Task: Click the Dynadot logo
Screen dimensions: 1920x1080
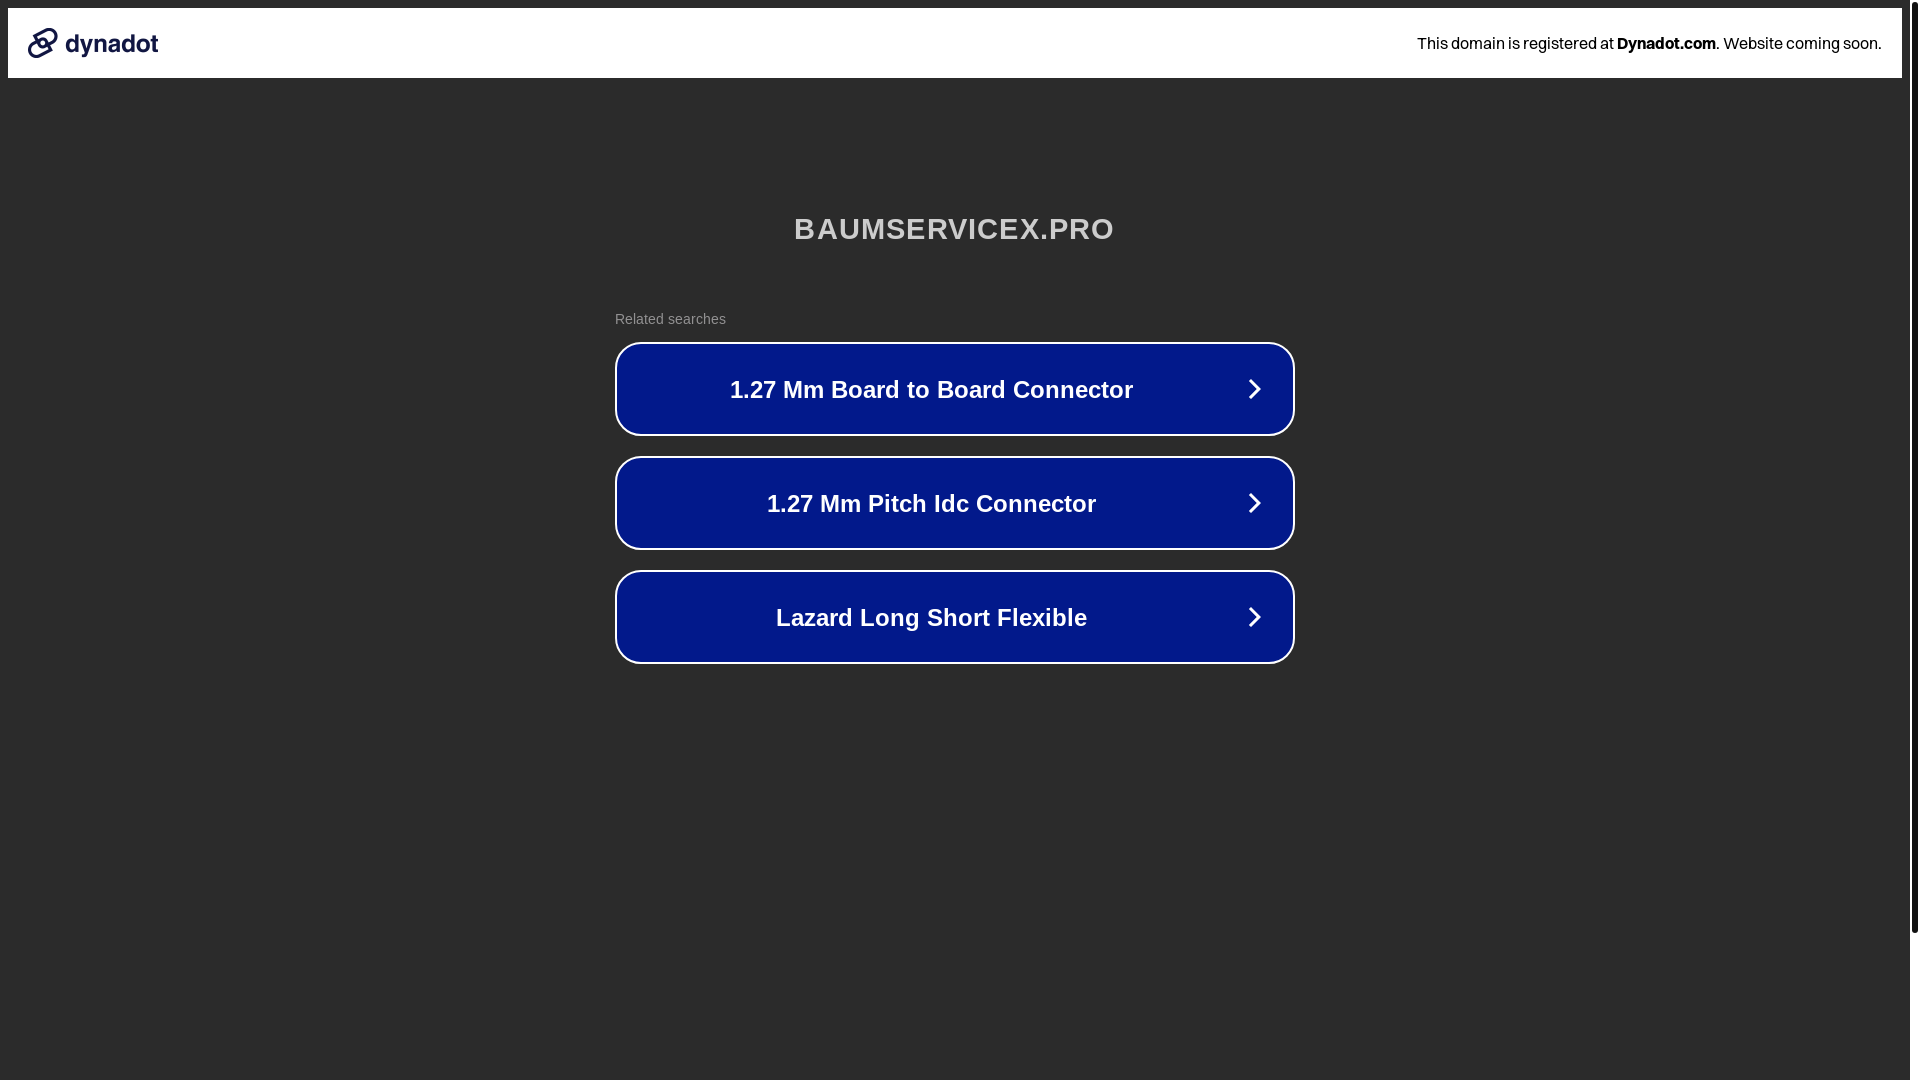Action: [93, 43]
